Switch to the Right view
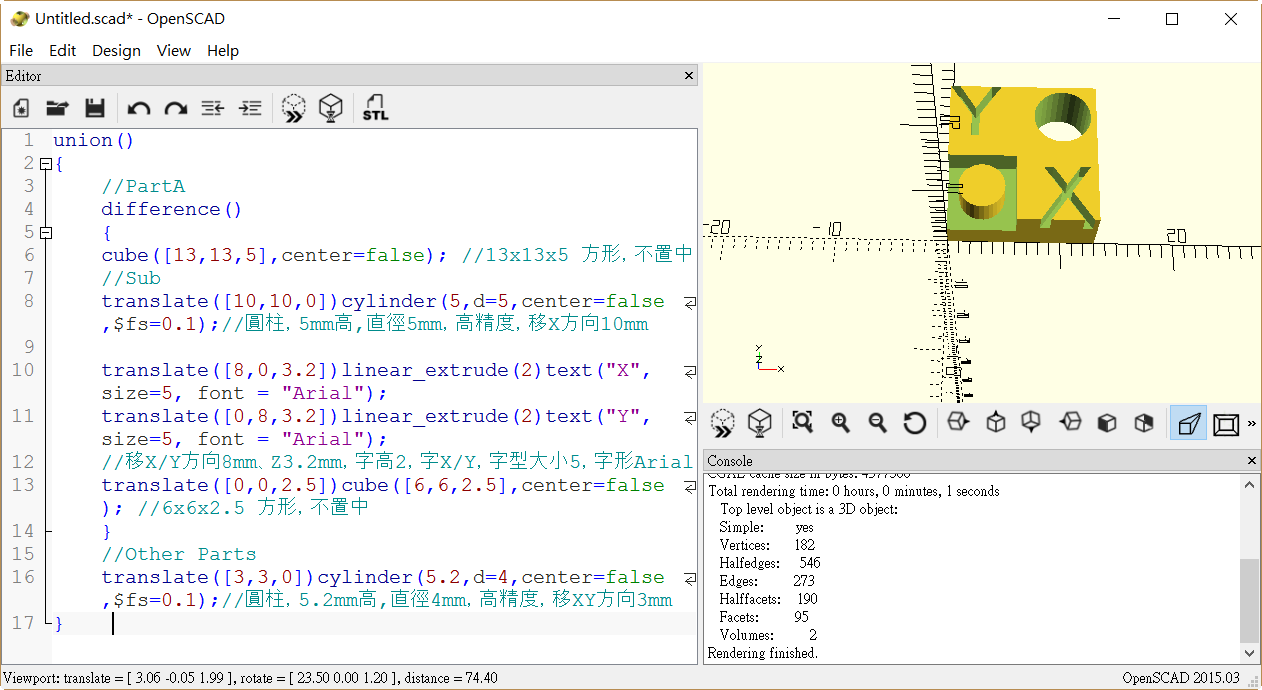Image resolution: width=1262 pixels, height=690 pixels. 957,423
